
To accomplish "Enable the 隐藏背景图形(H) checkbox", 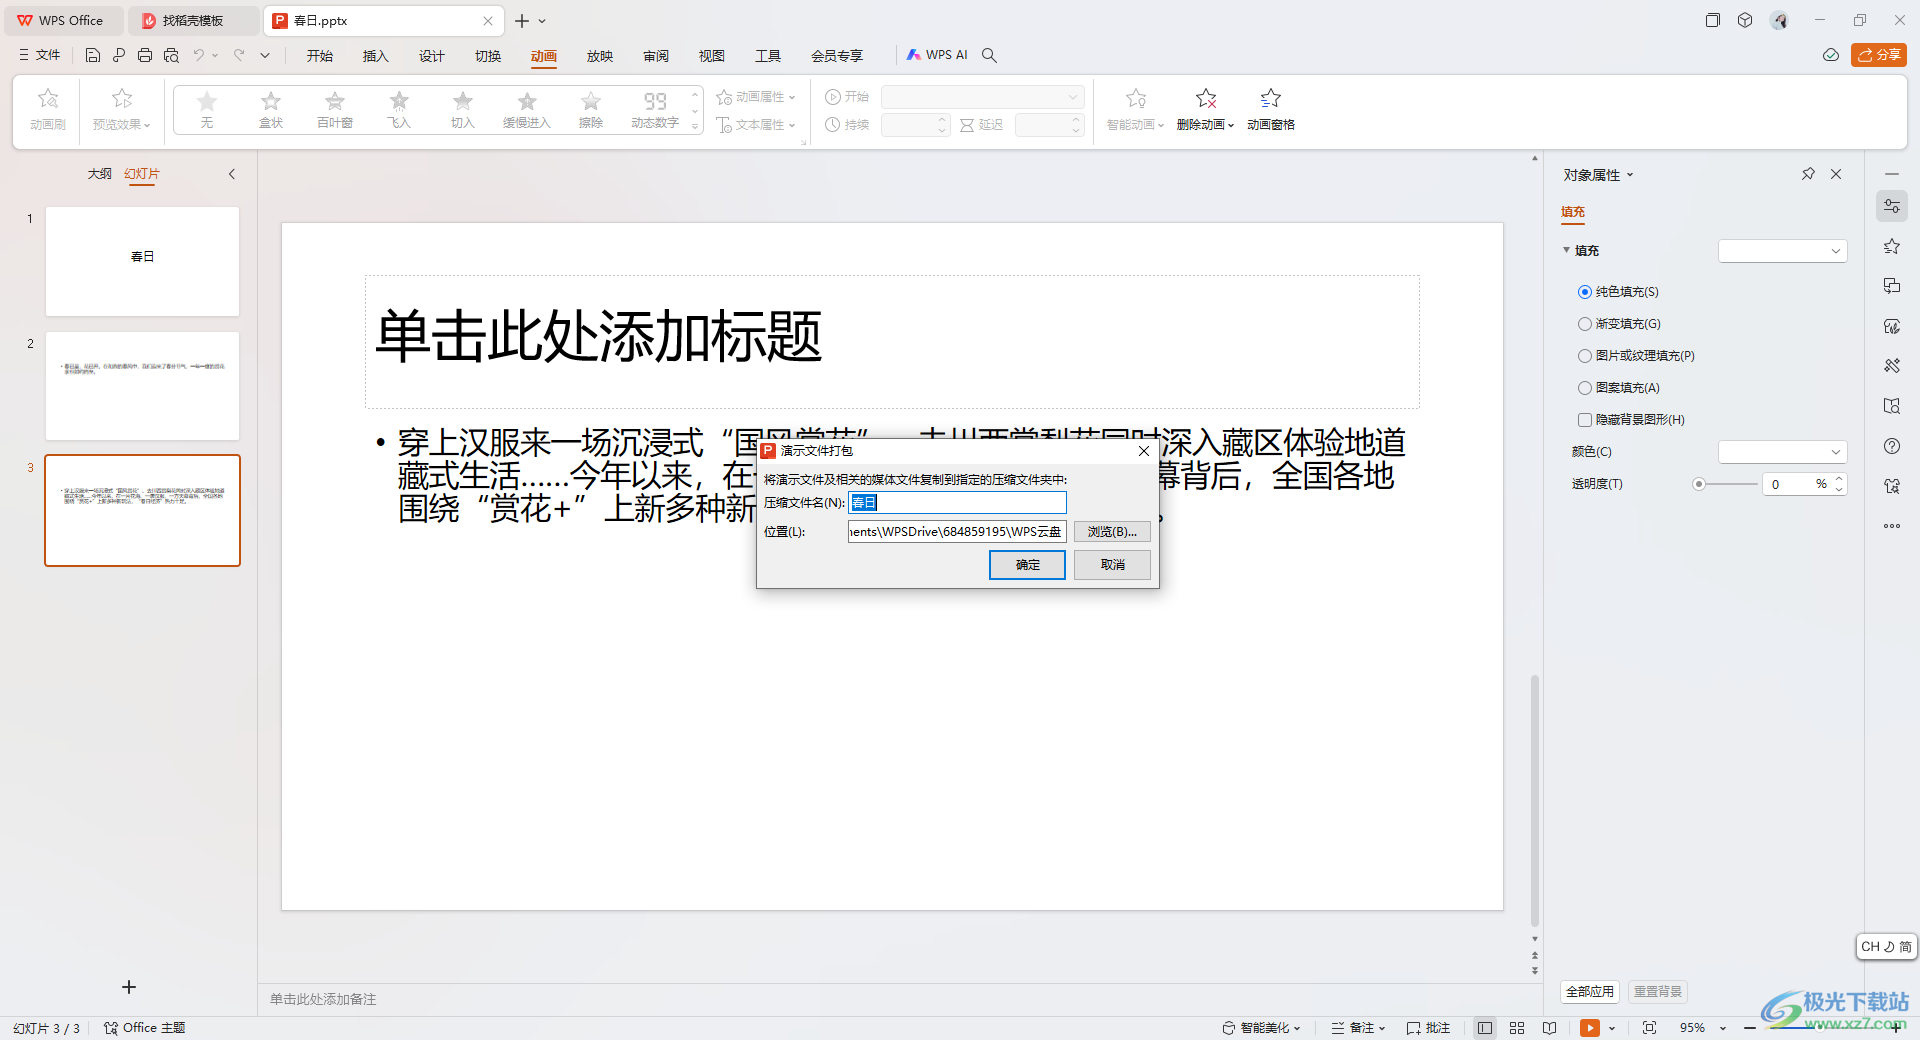I will (x=1585, y=420).
